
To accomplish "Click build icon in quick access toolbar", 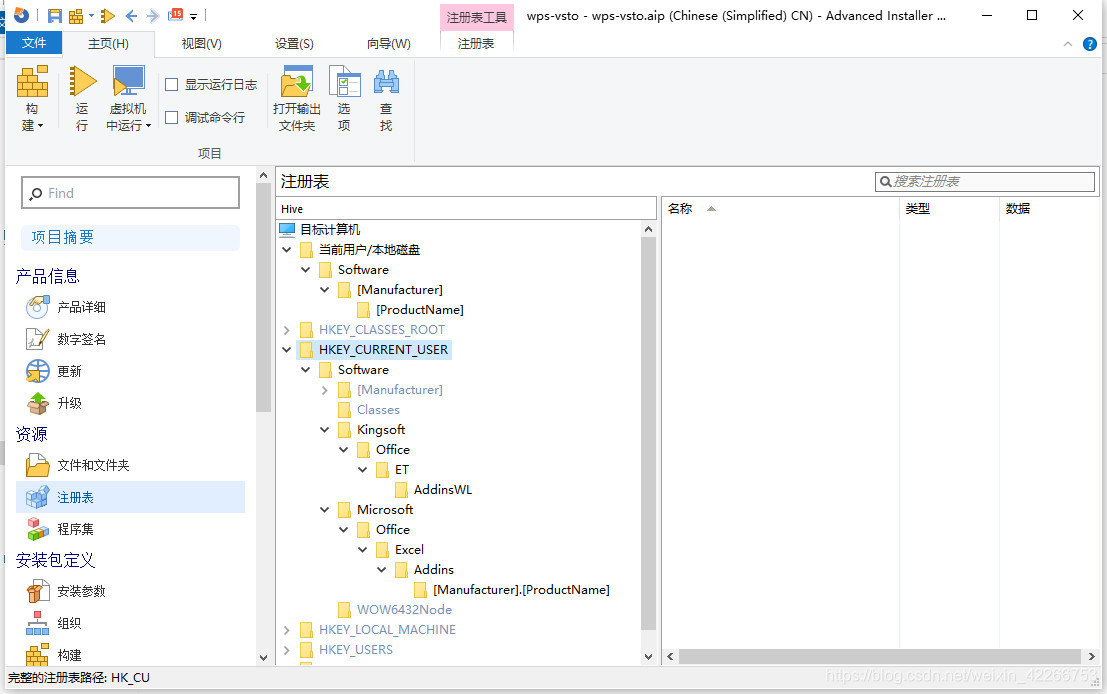I will 76,15.
